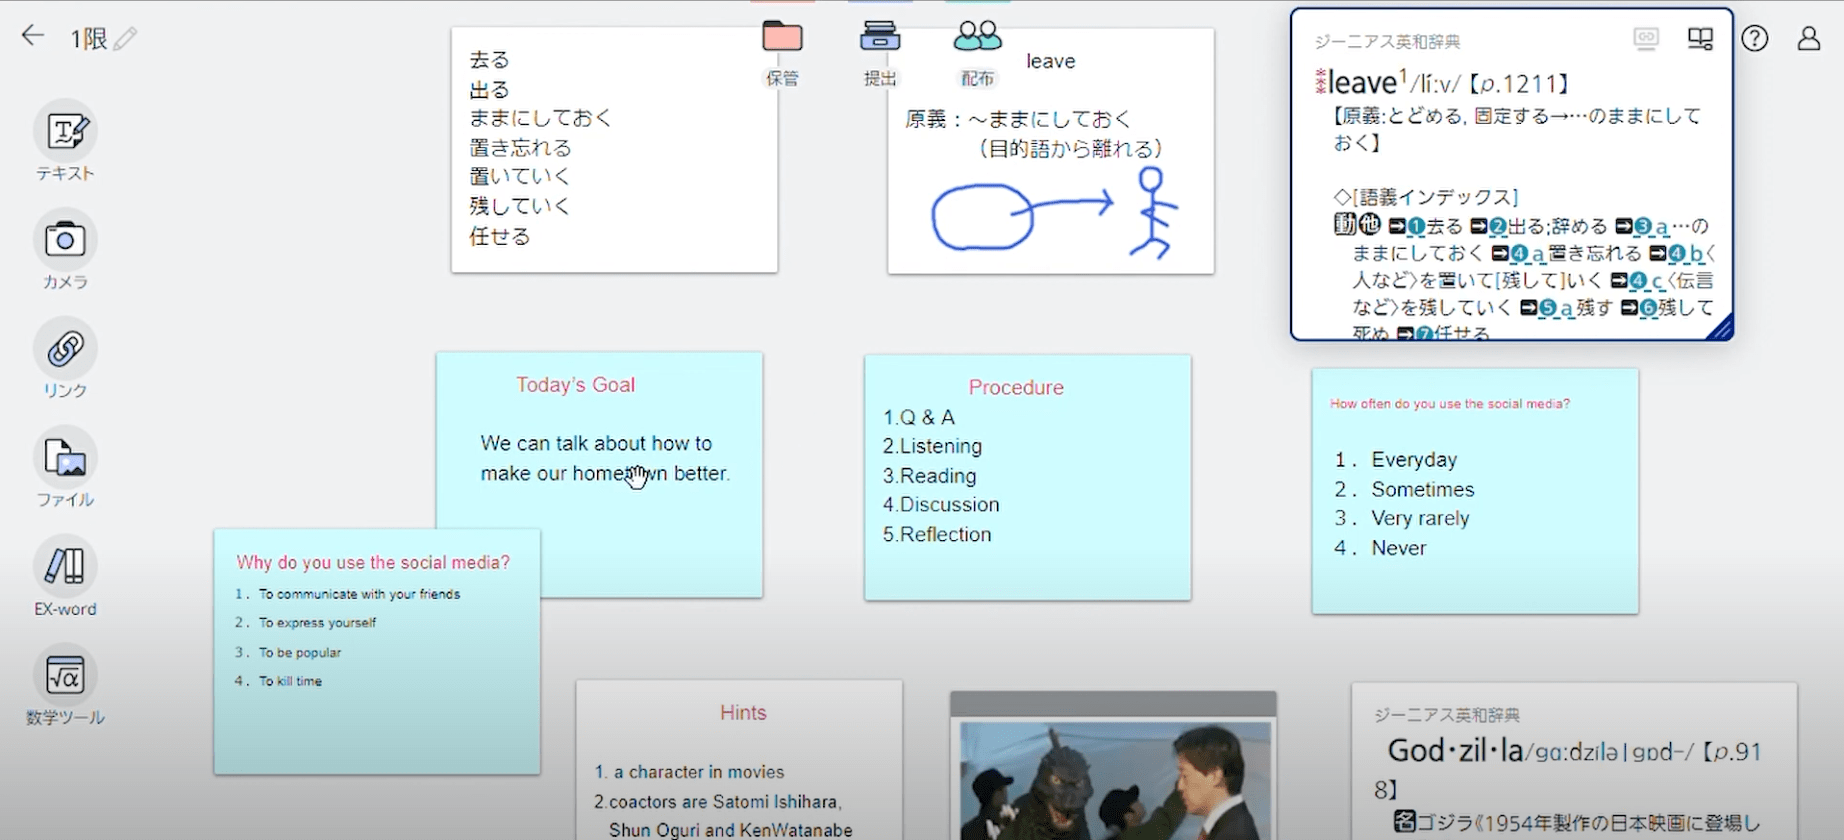Click the open-book icon on leave dictionary card
Screen dimensions: 1844x840
pyautogui.click(x=1700, y=39)
